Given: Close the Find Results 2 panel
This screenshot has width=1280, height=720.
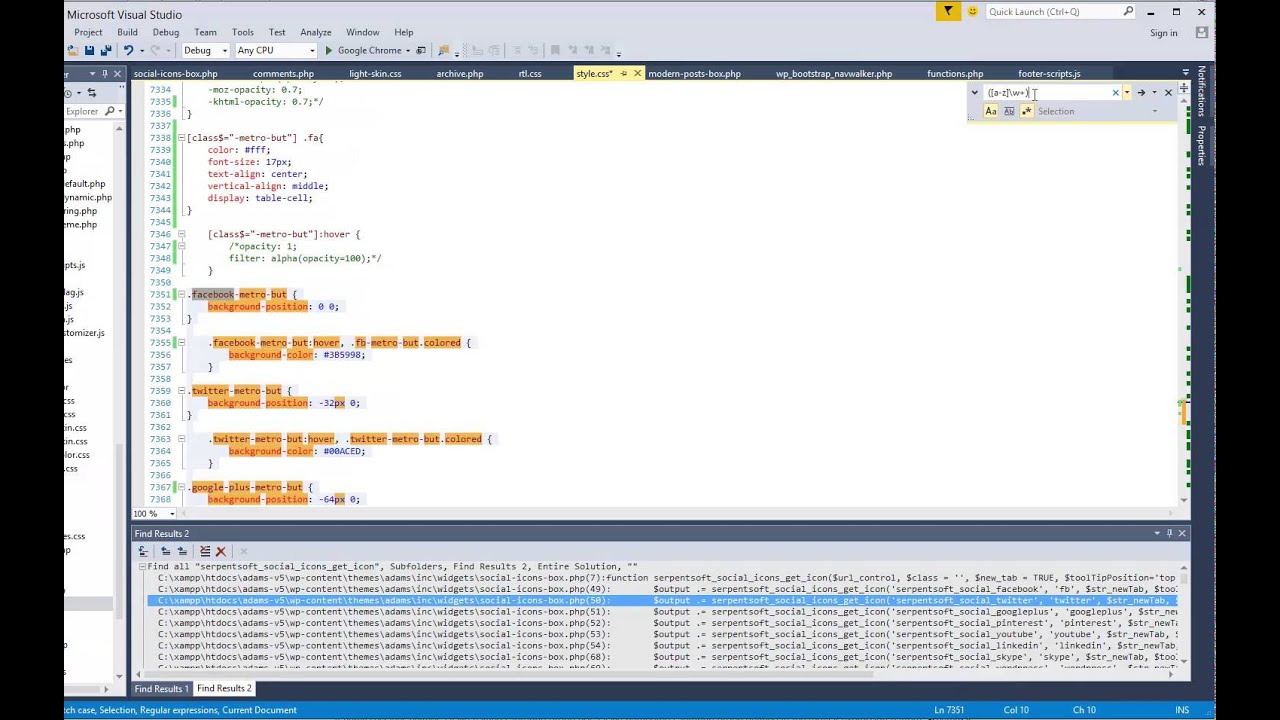Looking at the screenshot, I should [x=1182, y=533].
